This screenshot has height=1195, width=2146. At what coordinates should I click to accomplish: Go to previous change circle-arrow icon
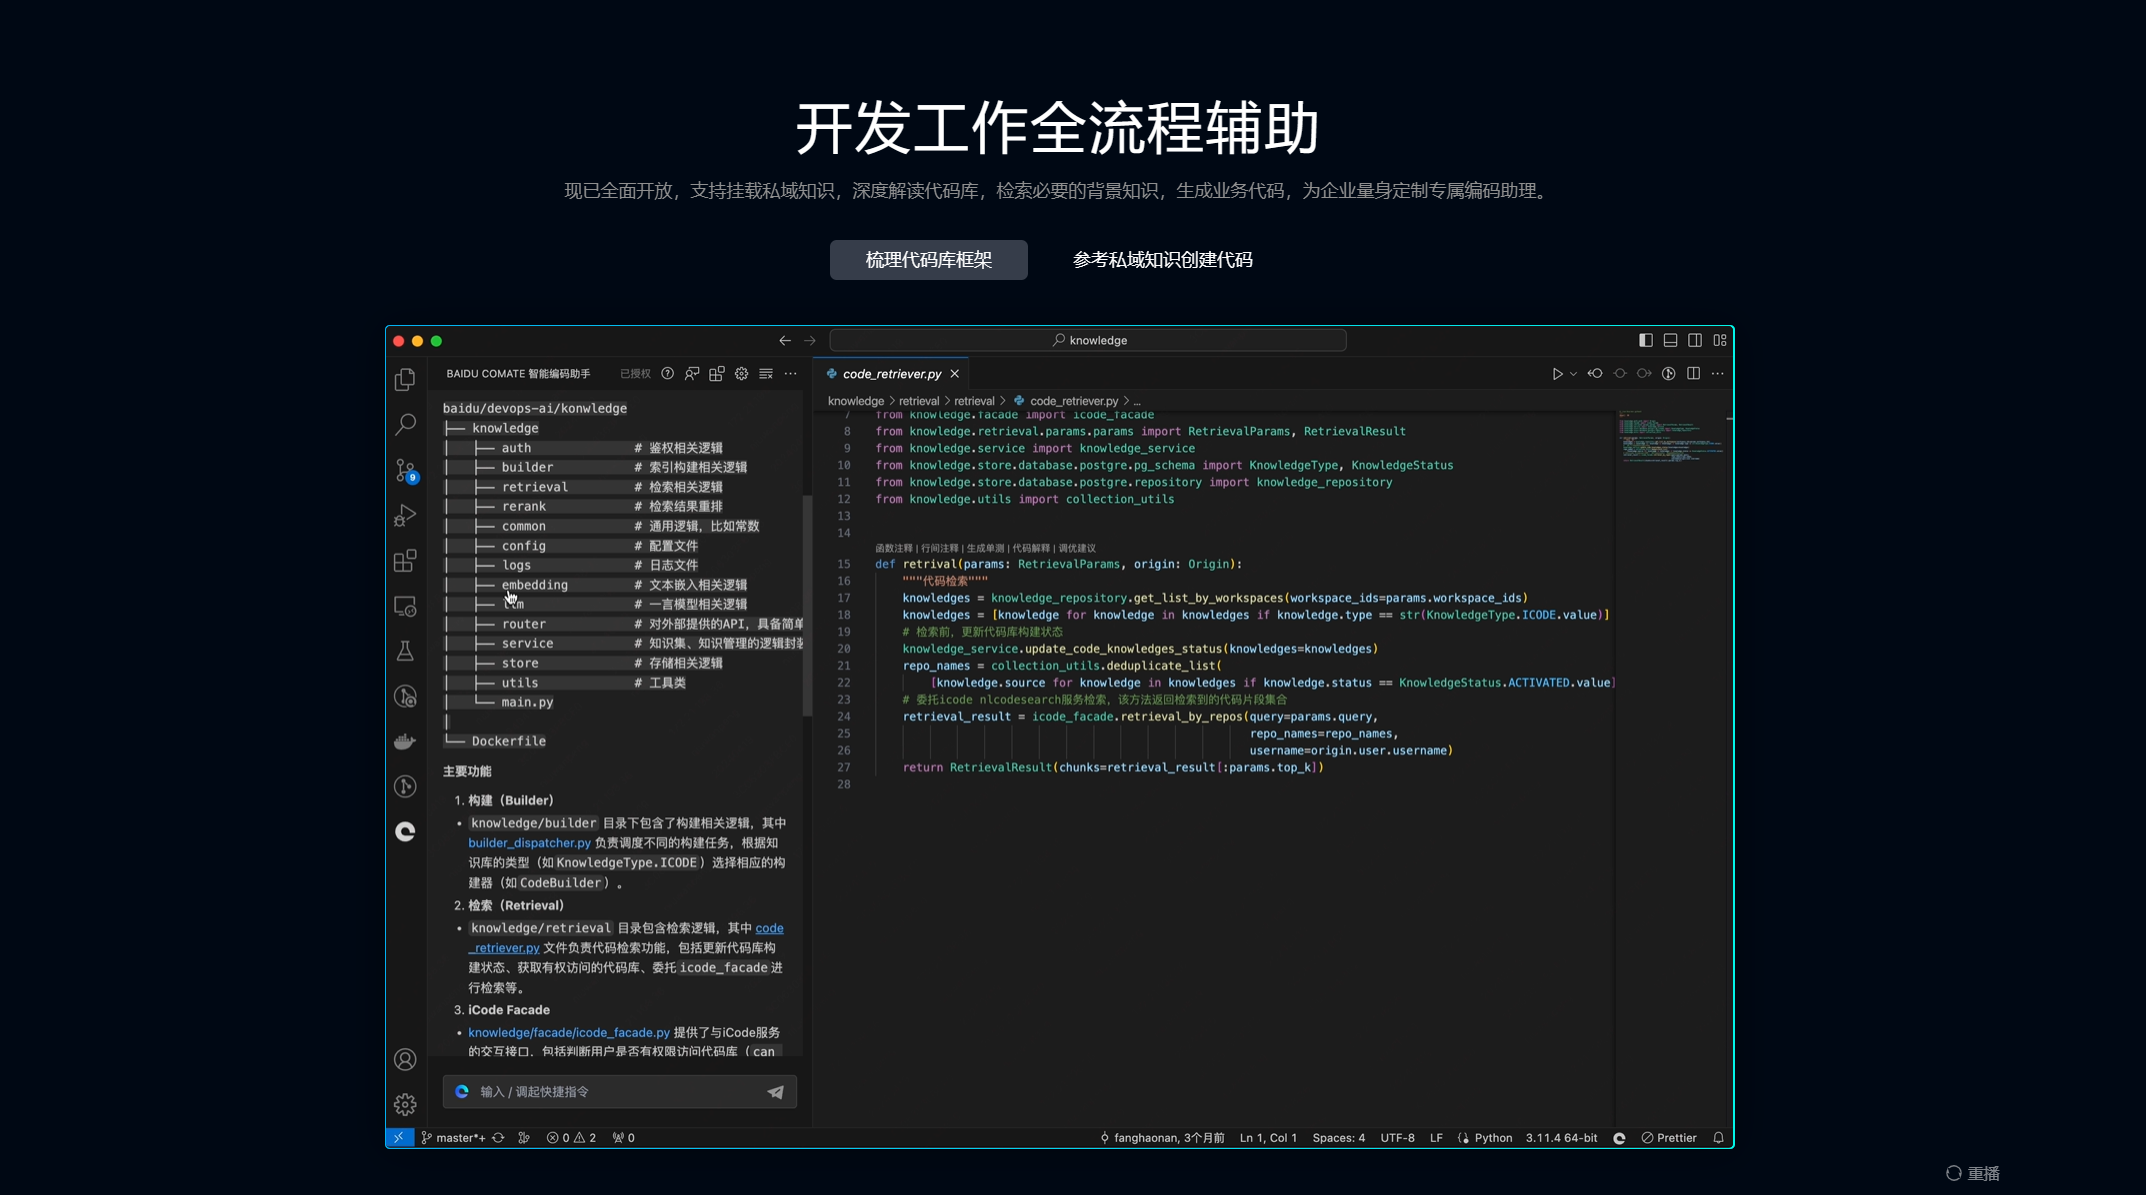(x=1595, y=373)
